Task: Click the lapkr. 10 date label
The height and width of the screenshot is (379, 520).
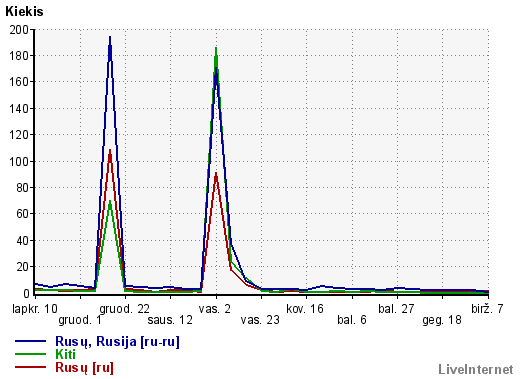Action: pos(35,309)
